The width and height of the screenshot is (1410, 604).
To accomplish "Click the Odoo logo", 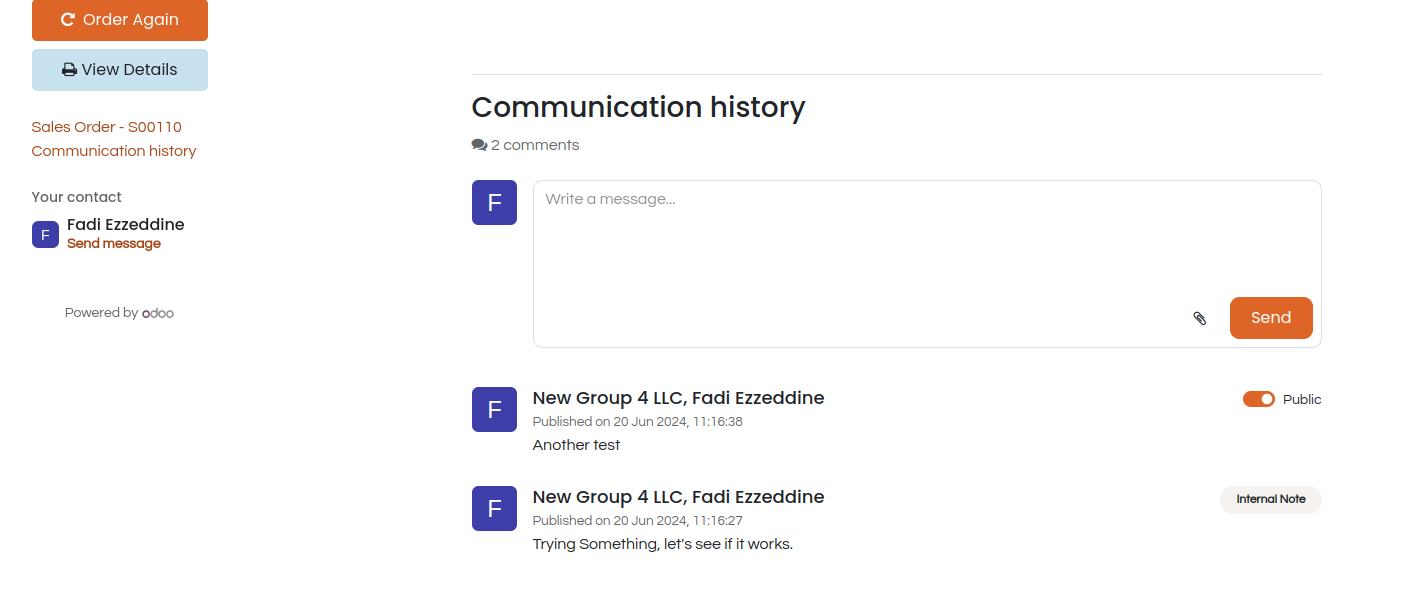I will click(158, 313).
